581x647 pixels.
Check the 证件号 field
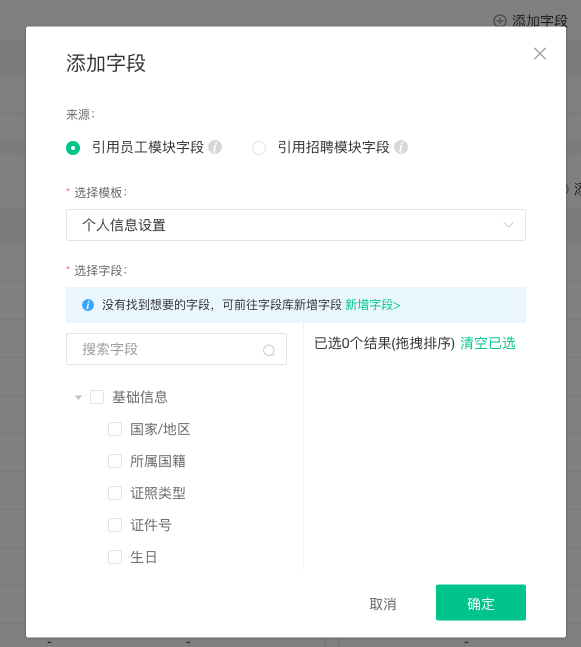tap(115, 525)
